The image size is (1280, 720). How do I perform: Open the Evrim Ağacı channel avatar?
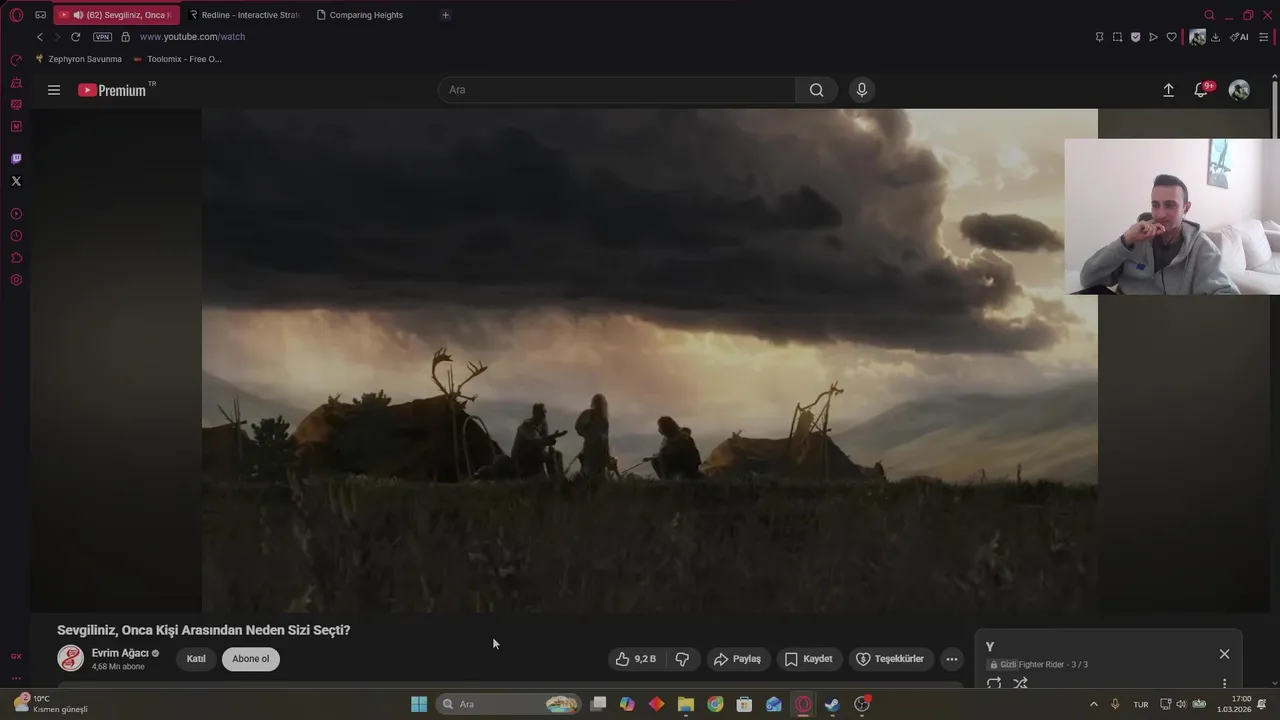click(71, 658)
